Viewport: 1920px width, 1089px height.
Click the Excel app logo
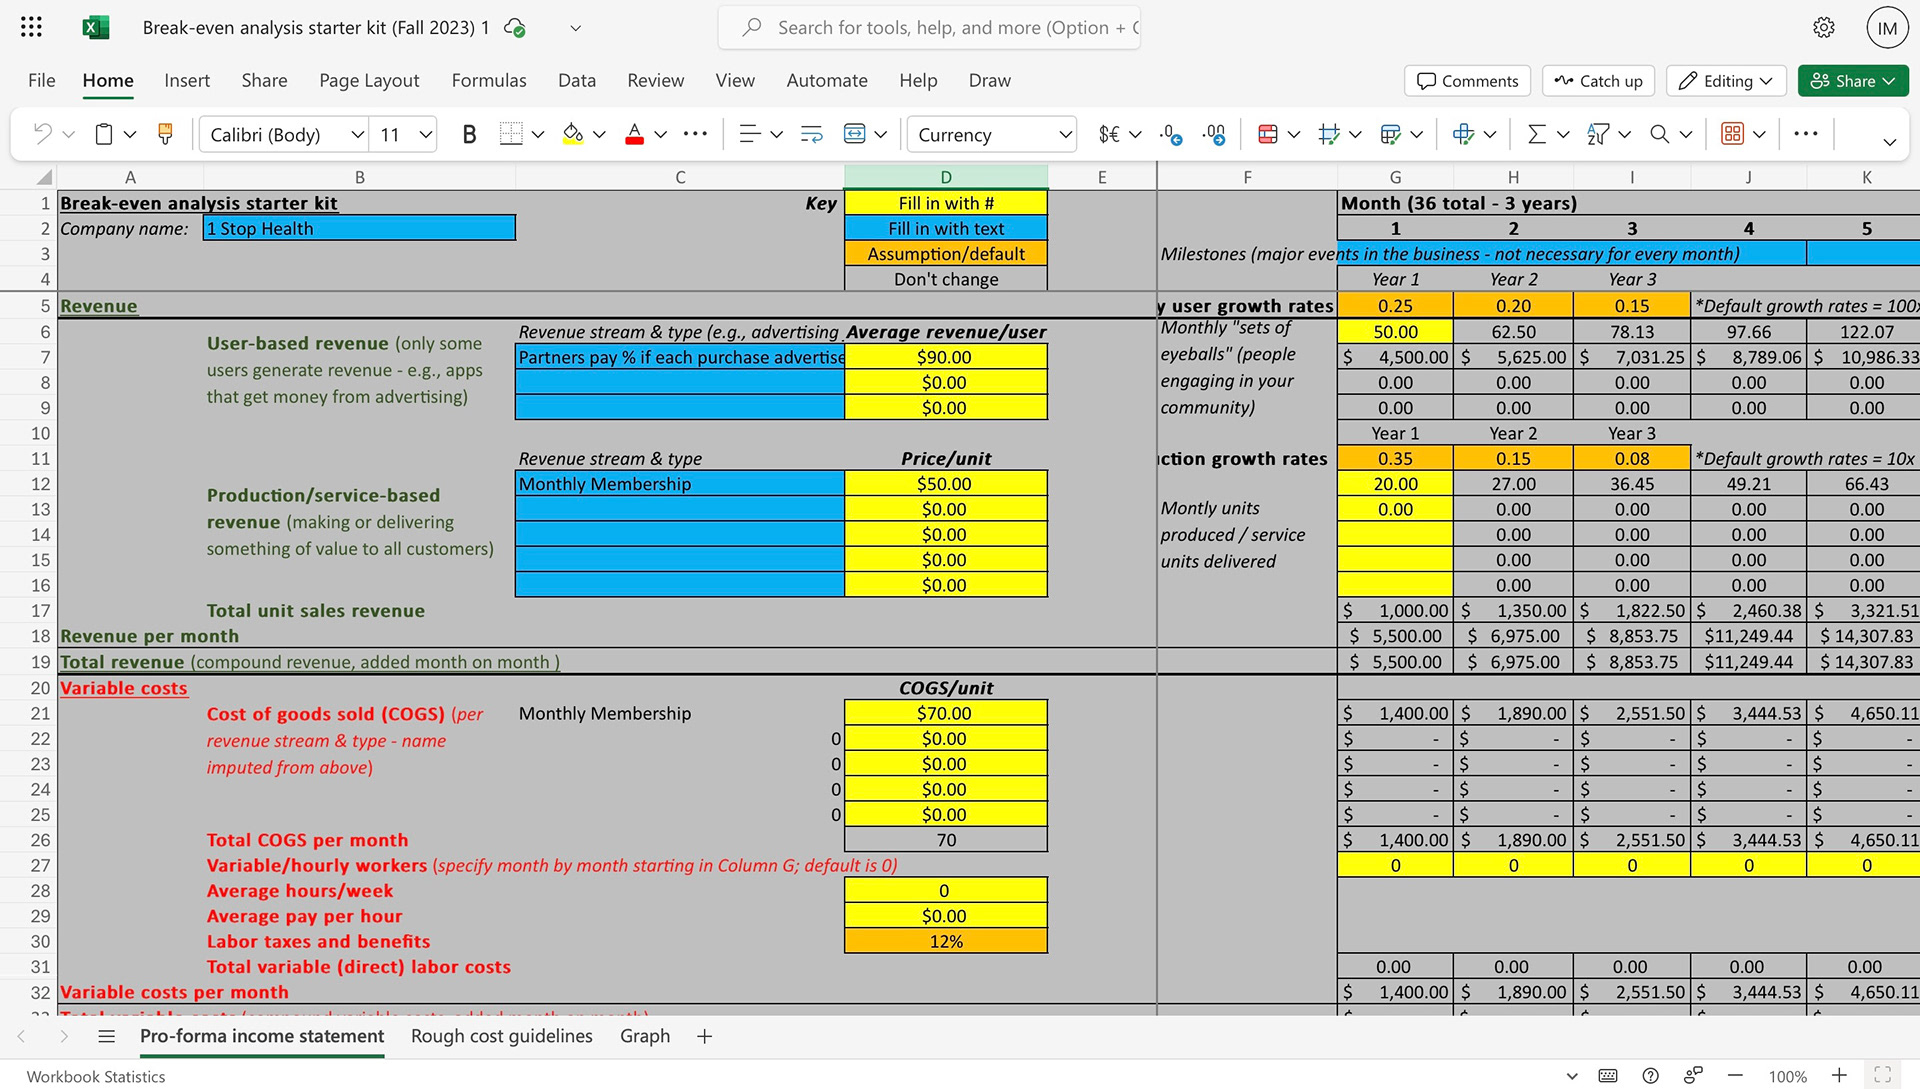pyautogui.click(x=95, y=27)
